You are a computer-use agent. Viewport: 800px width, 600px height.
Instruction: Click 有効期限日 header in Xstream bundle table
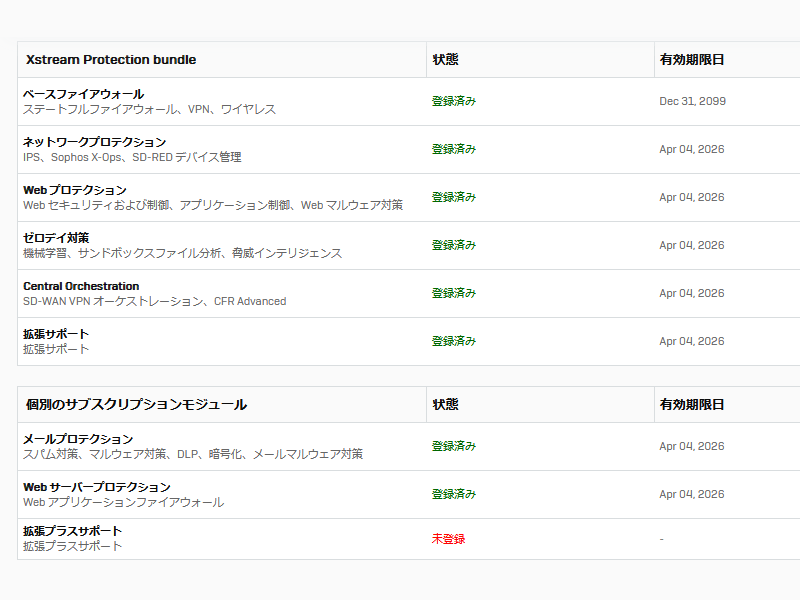point(691,60)
